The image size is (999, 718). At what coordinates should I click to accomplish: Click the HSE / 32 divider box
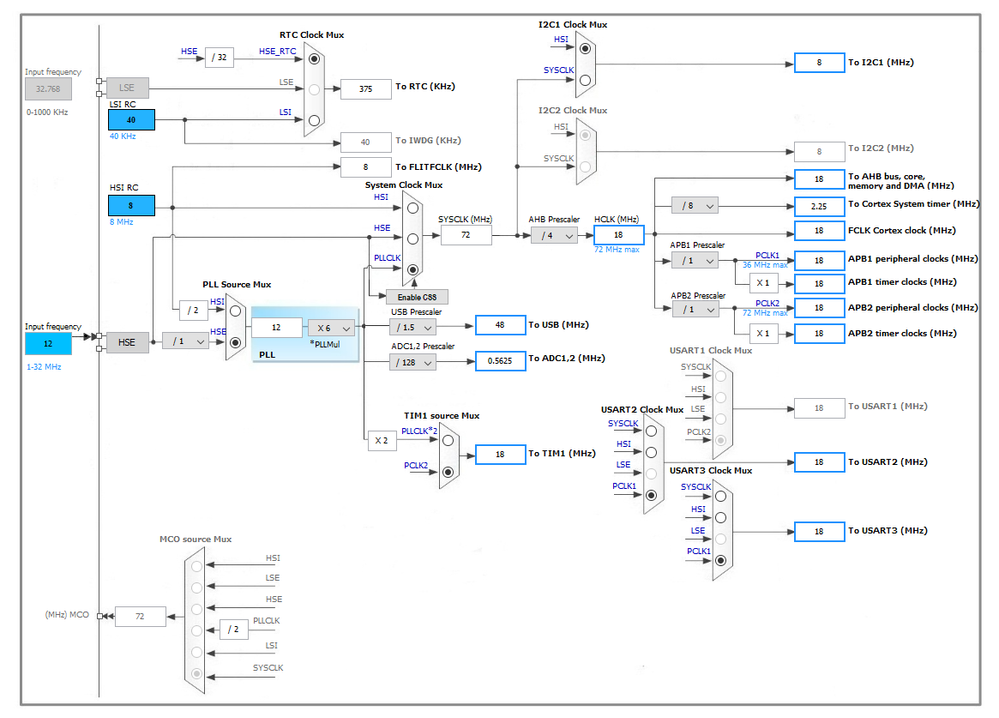click(x=219, y=57)
